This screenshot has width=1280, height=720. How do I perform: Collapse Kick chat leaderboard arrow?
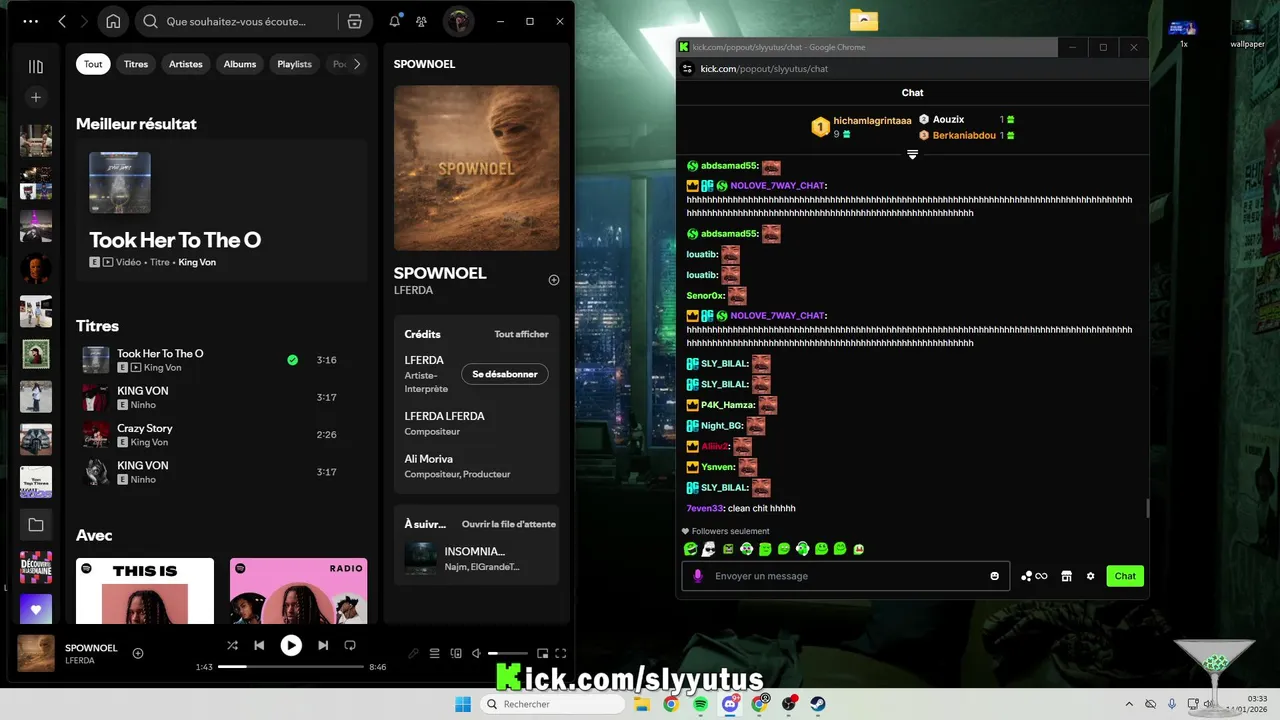point(912,154)
